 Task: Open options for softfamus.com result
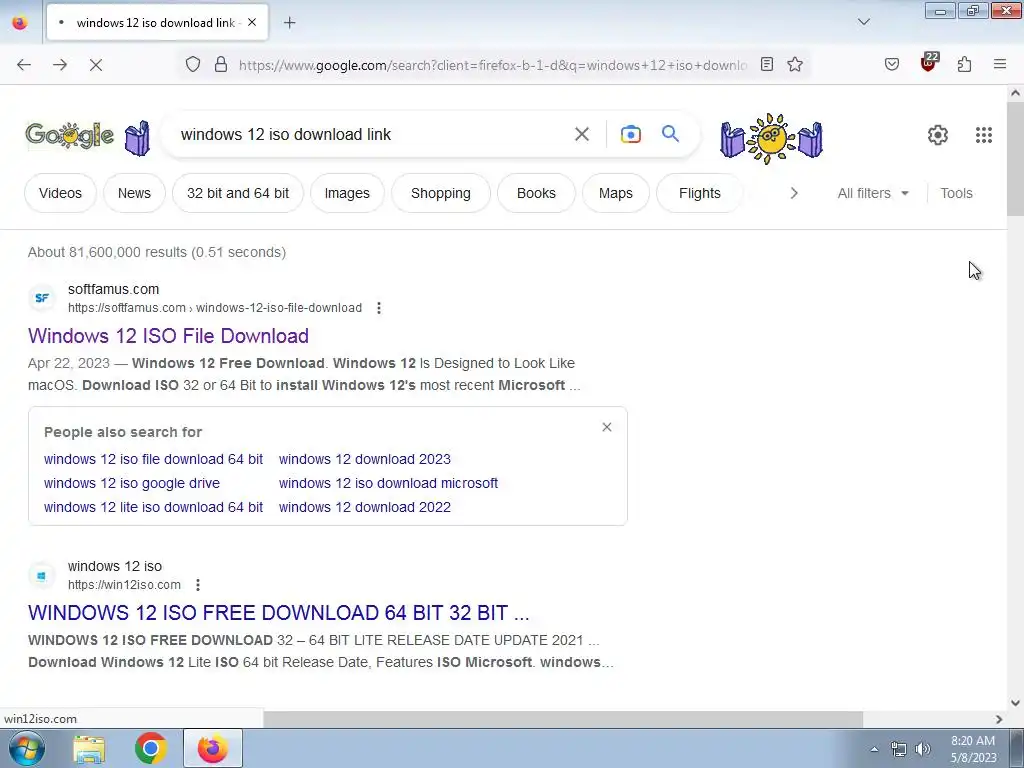tap(379, 308)
